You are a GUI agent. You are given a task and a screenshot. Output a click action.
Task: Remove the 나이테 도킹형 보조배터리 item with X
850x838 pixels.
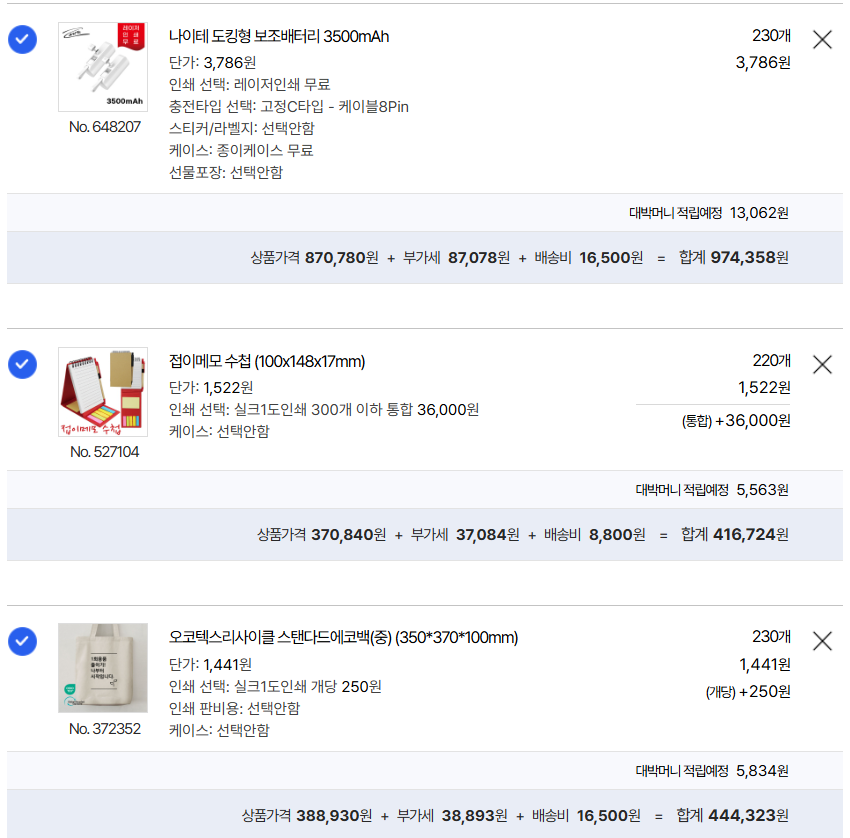pos(822,40)
